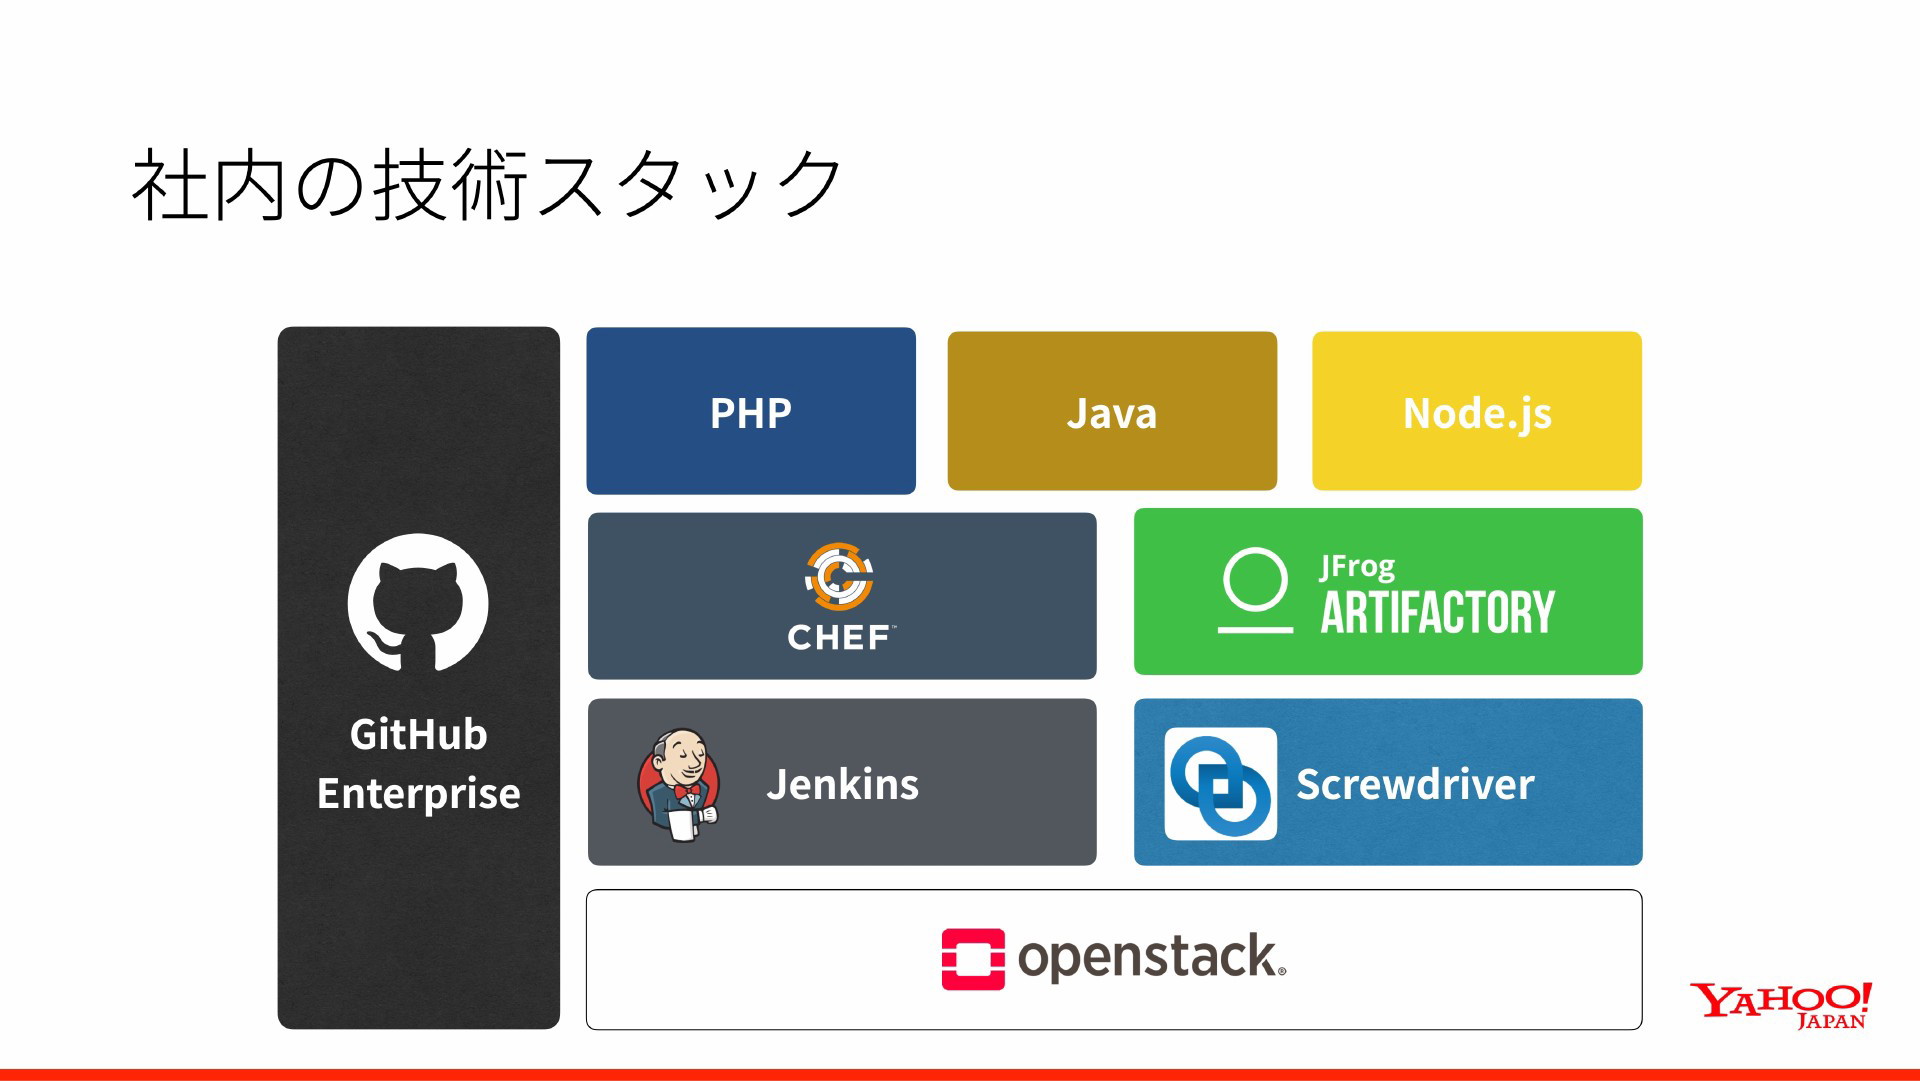Click the Jenkins butler mascot icon
1920x1081 pixels.
(x=679, y=784)
